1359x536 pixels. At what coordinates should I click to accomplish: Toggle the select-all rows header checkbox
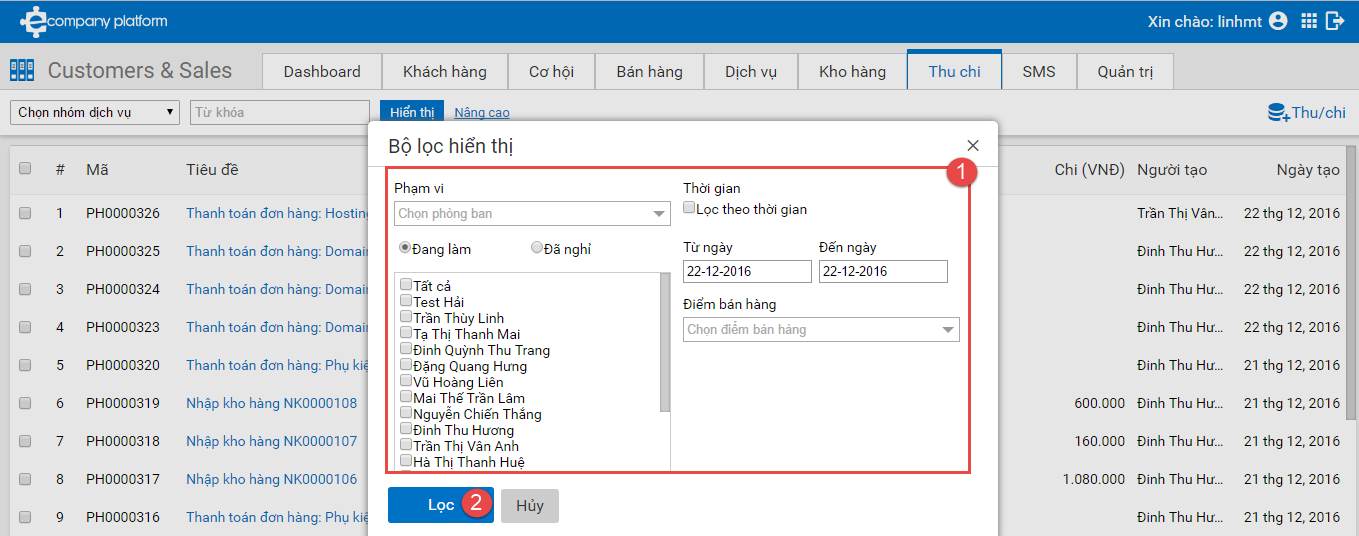(x=25, y=169)
